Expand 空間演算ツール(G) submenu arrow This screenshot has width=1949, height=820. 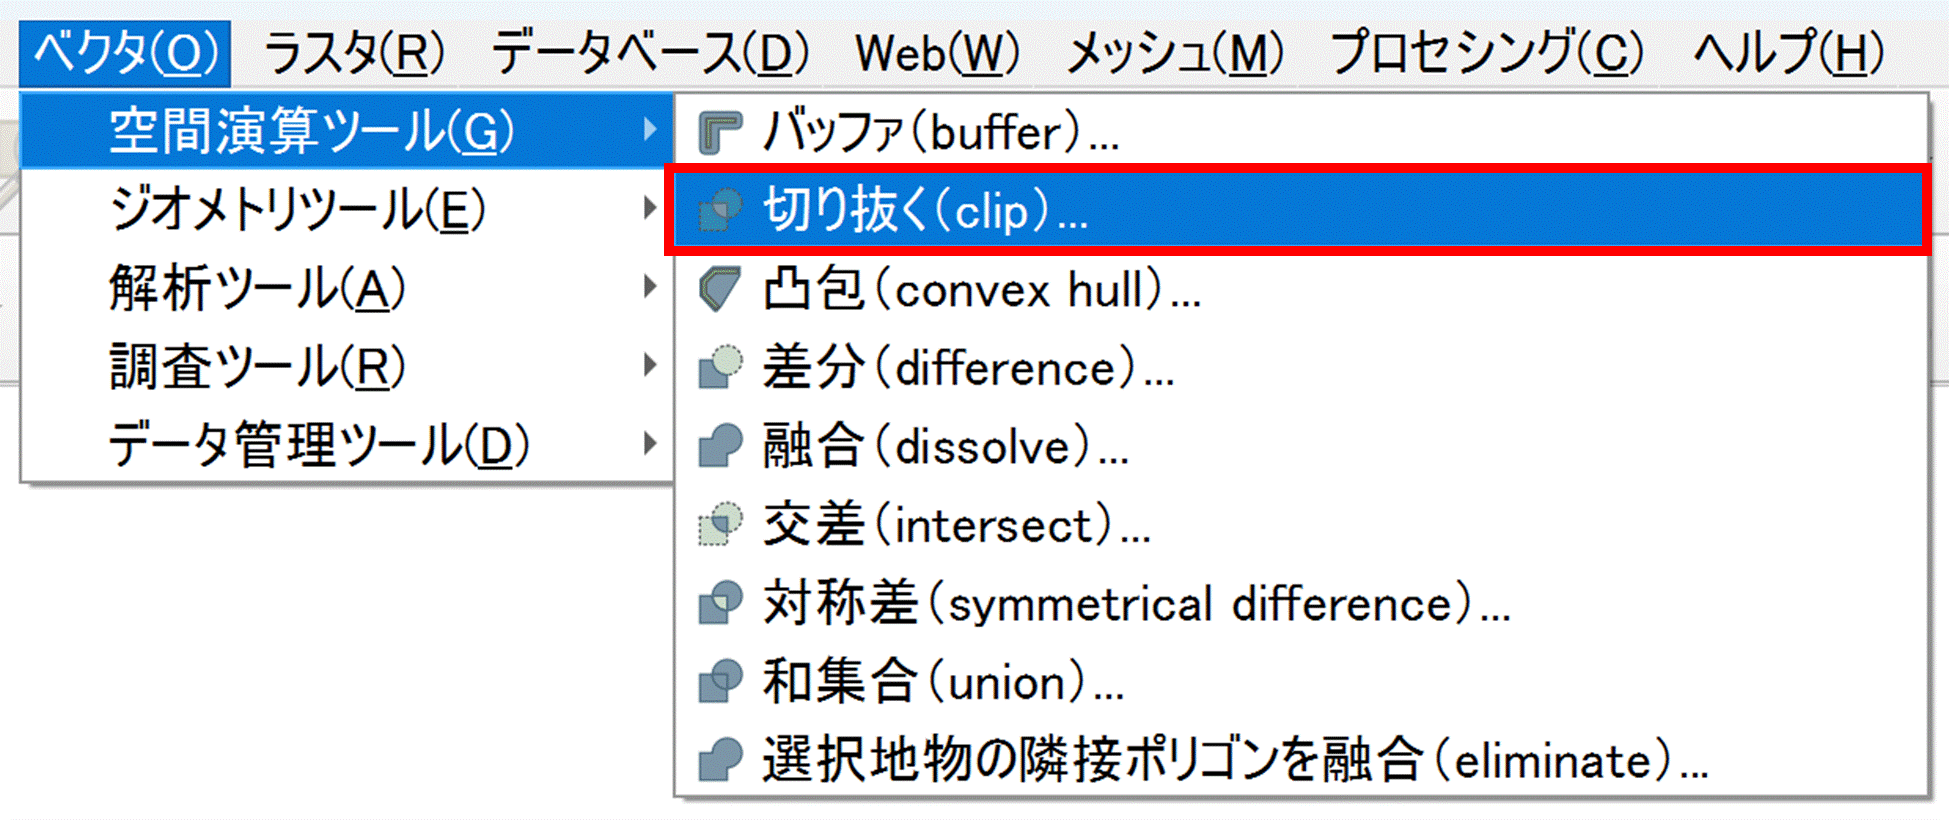coord(650,130)
